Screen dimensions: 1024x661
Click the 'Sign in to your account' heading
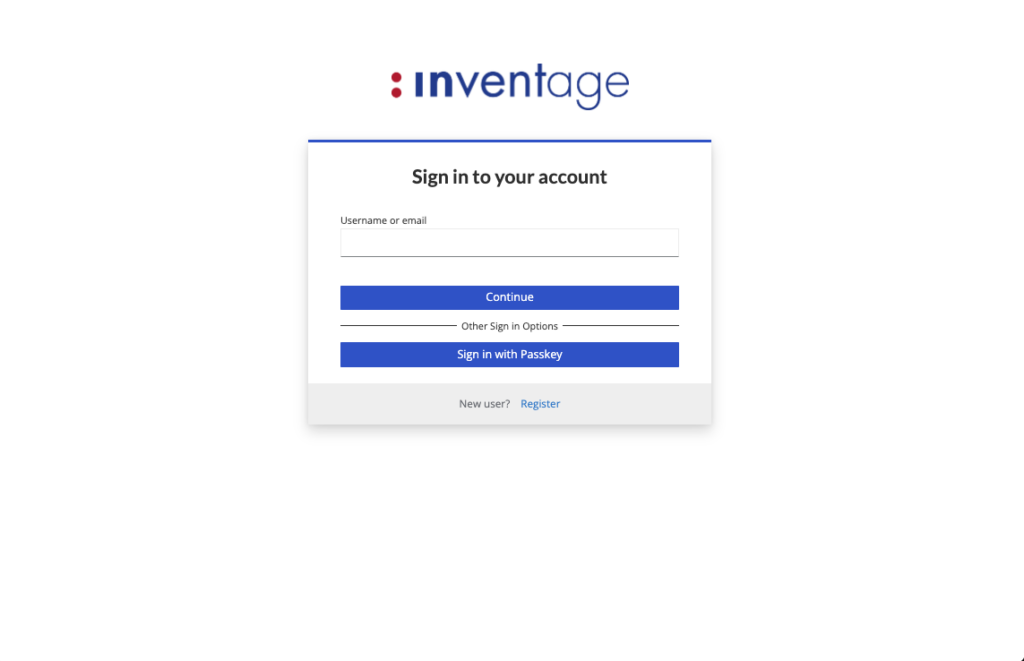pyautogui.click(x=509, y=177)
